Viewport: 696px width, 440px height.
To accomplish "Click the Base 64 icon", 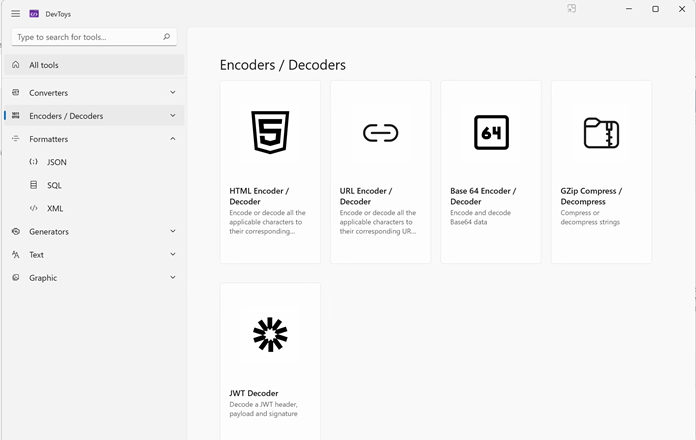I will [491, 132].
